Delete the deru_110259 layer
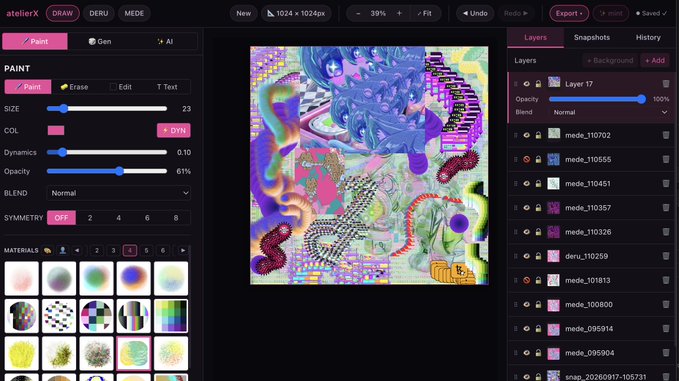 click(666, 256)
